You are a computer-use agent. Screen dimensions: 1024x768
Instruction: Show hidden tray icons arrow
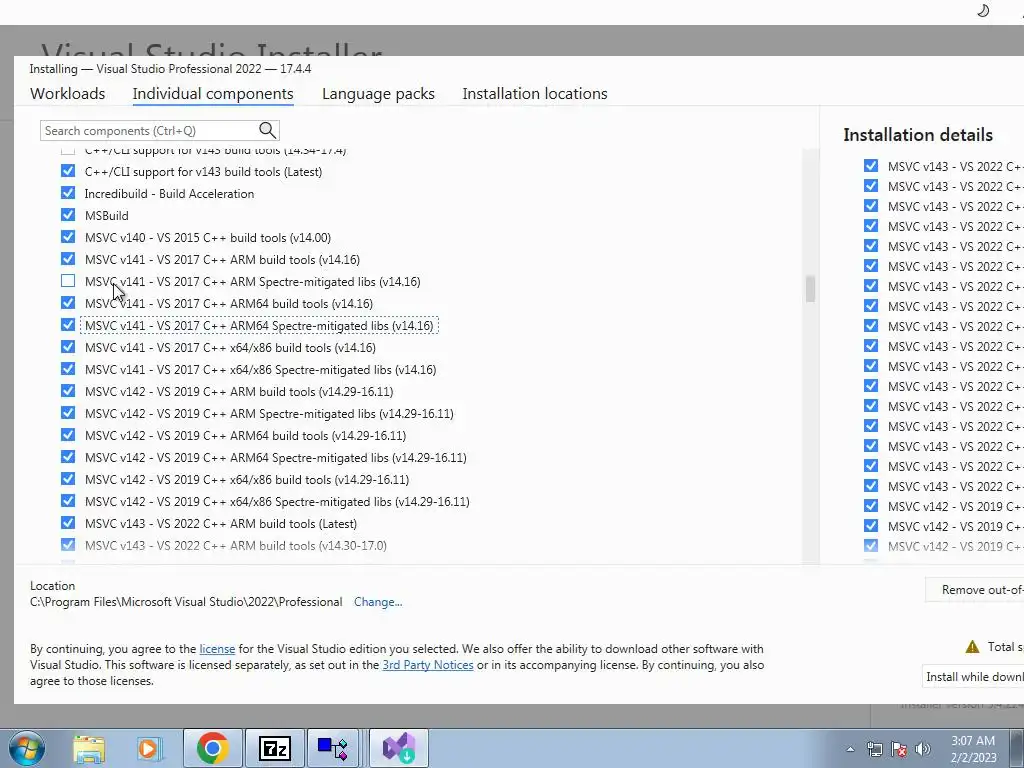coord(850,749)
